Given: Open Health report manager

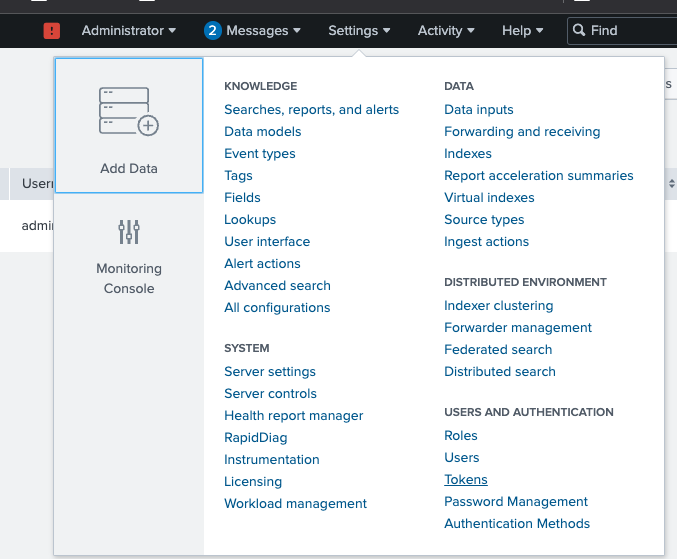Looking at the screenshot, I should point(294,416).
